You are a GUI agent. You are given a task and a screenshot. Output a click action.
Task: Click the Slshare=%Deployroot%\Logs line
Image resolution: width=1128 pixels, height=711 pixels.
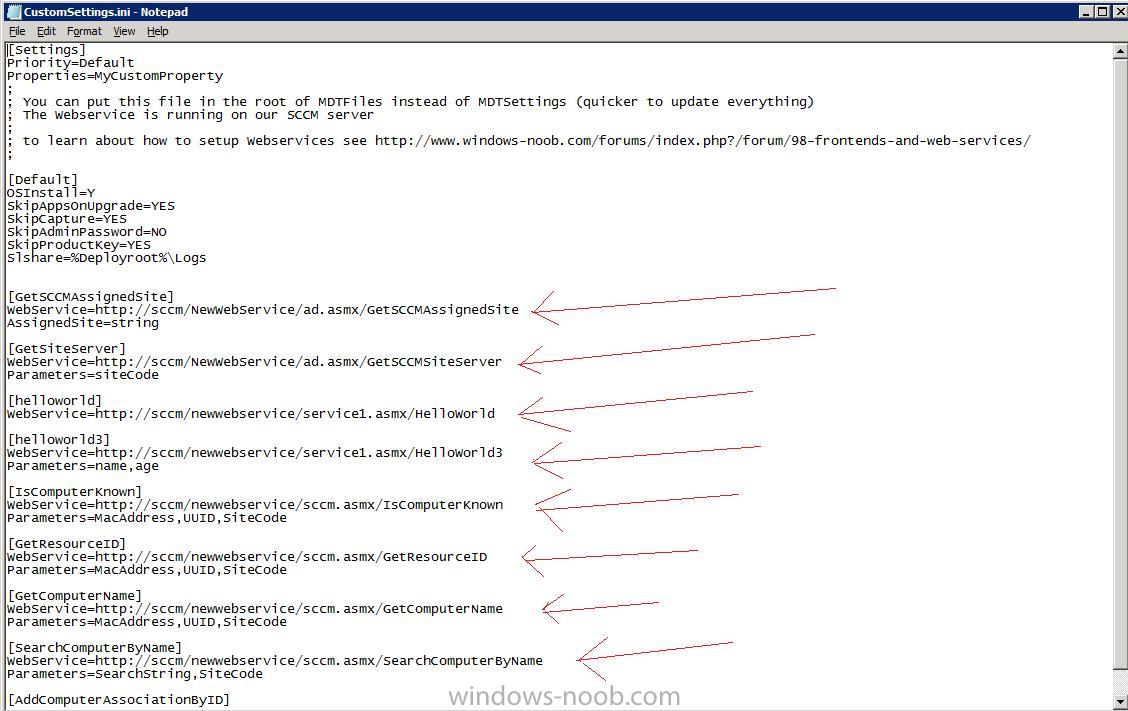[106, 258]
